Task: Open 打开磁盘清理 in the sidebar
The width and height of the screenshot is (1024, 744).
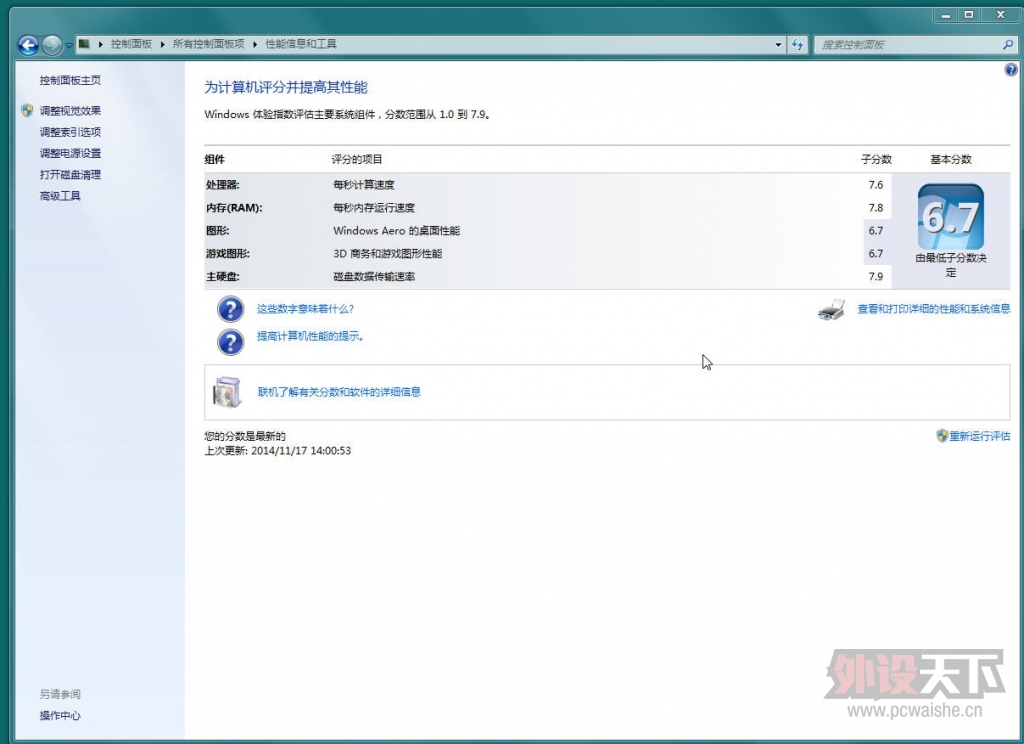Action: 70,175
